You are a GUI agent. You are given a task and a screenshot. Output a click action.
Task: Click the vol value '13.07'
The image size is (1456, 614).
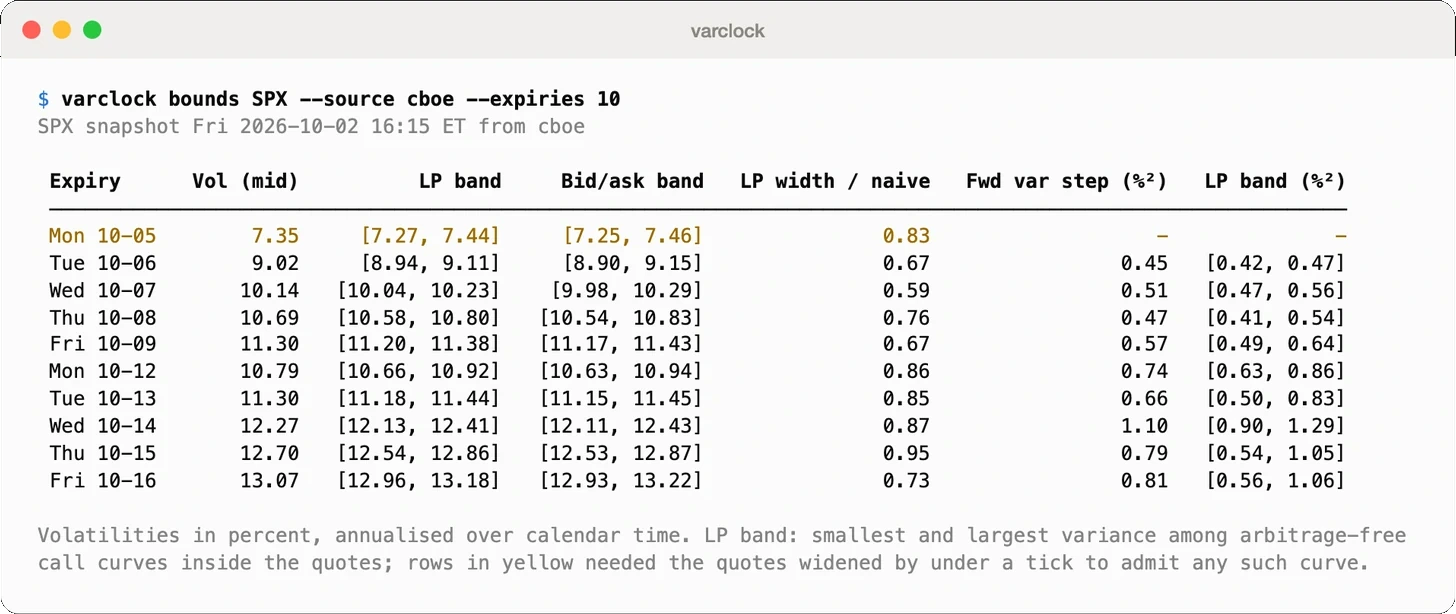269,480
